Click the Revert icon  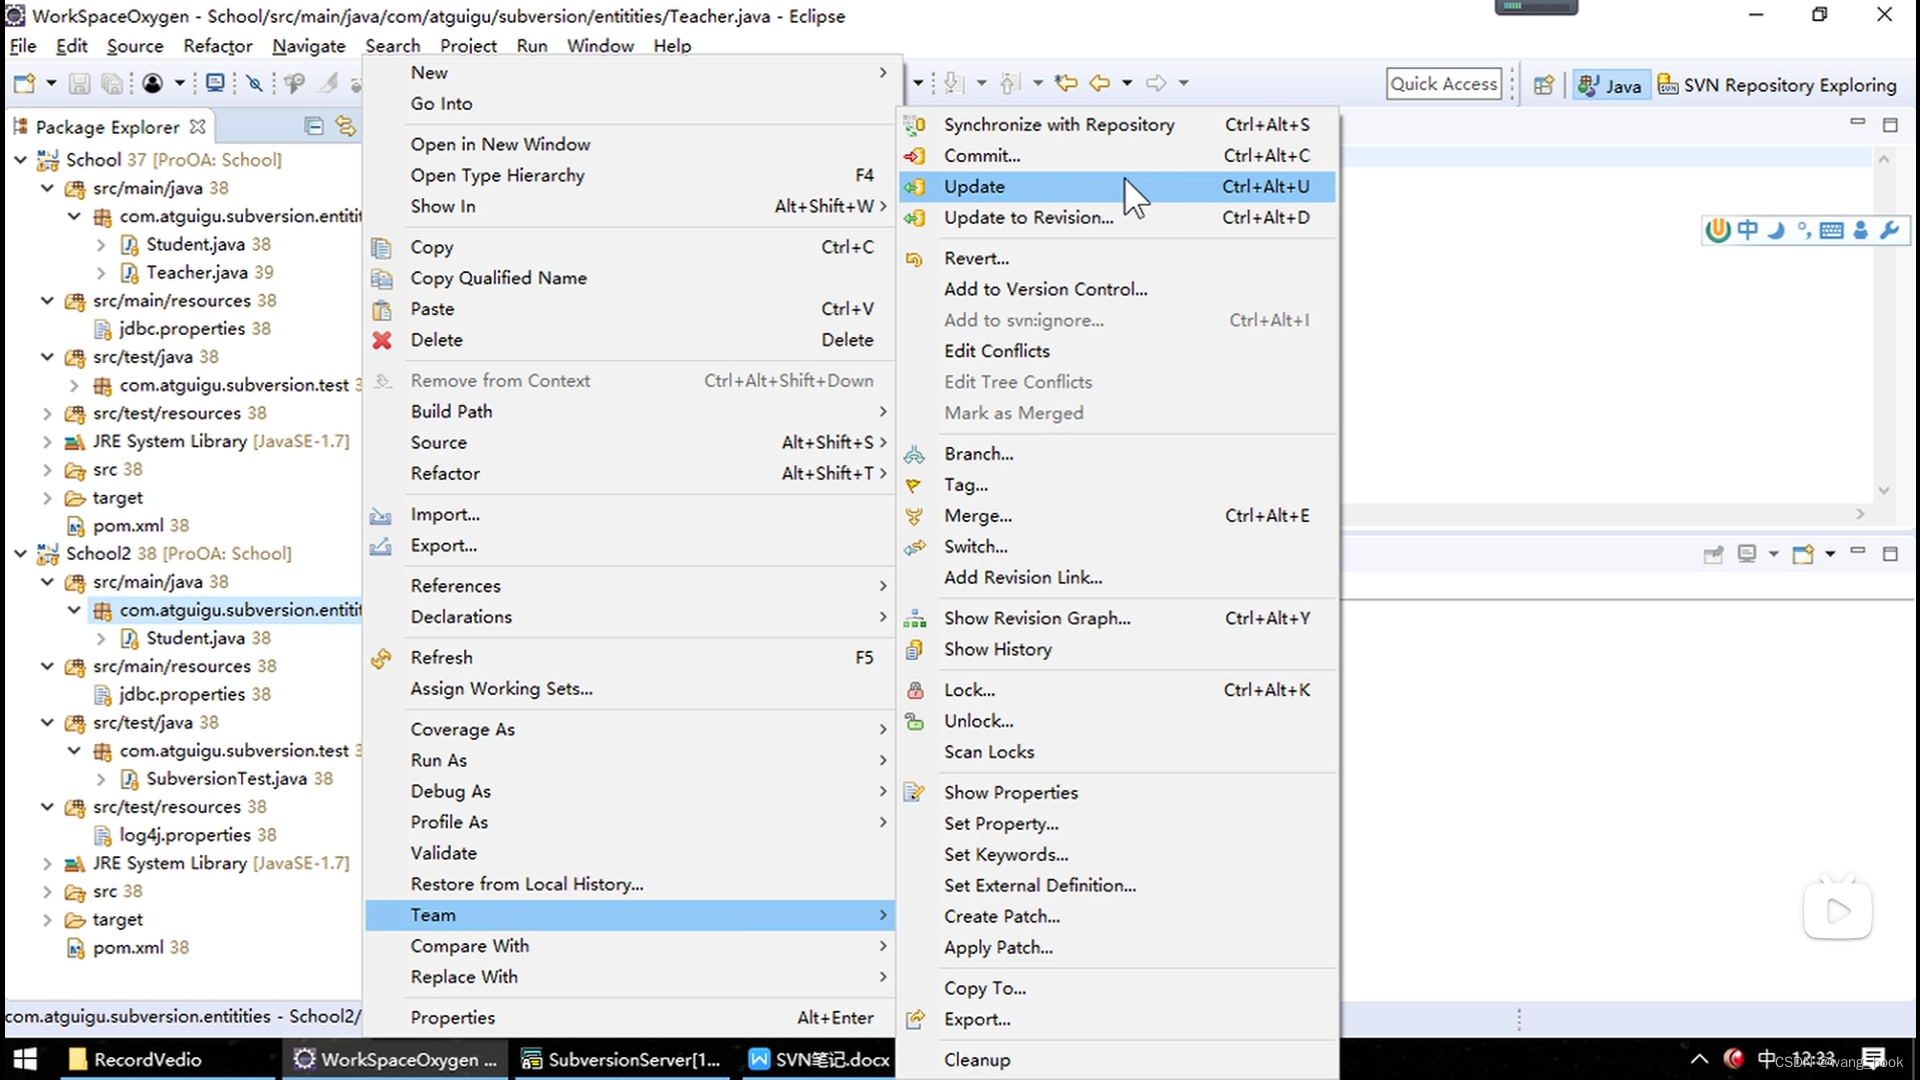[914, 259]
